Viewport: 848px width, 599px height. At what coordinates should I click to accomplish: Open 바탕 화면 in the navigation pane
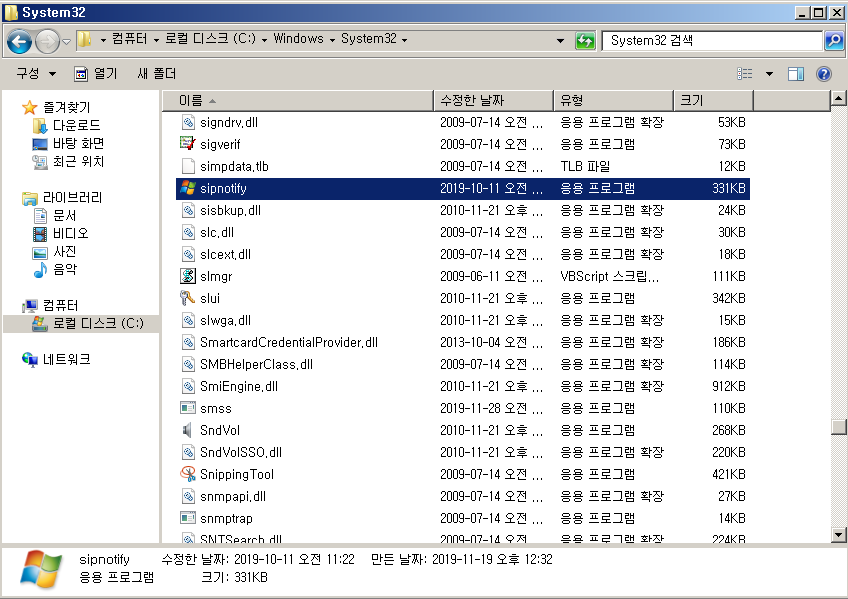(78, 143)
